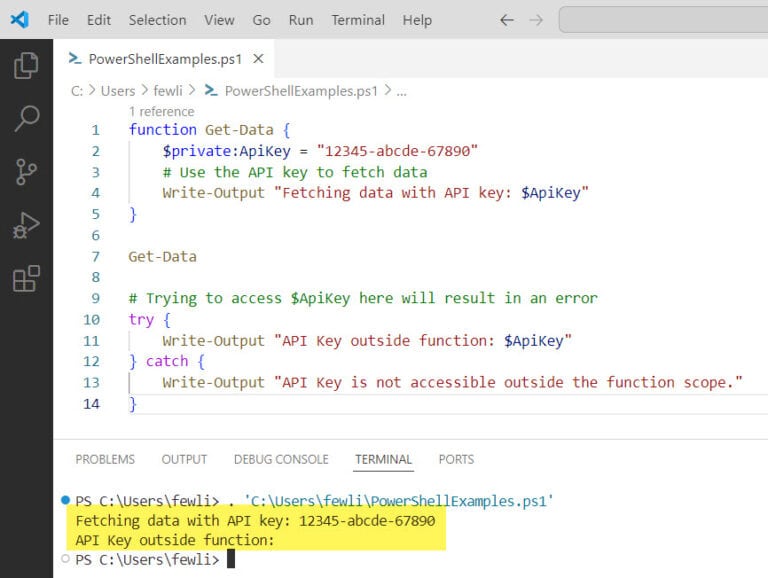768x578 pixels.
Task: Click the Users breadcrumb segment
Action: [x=118, y=91]
